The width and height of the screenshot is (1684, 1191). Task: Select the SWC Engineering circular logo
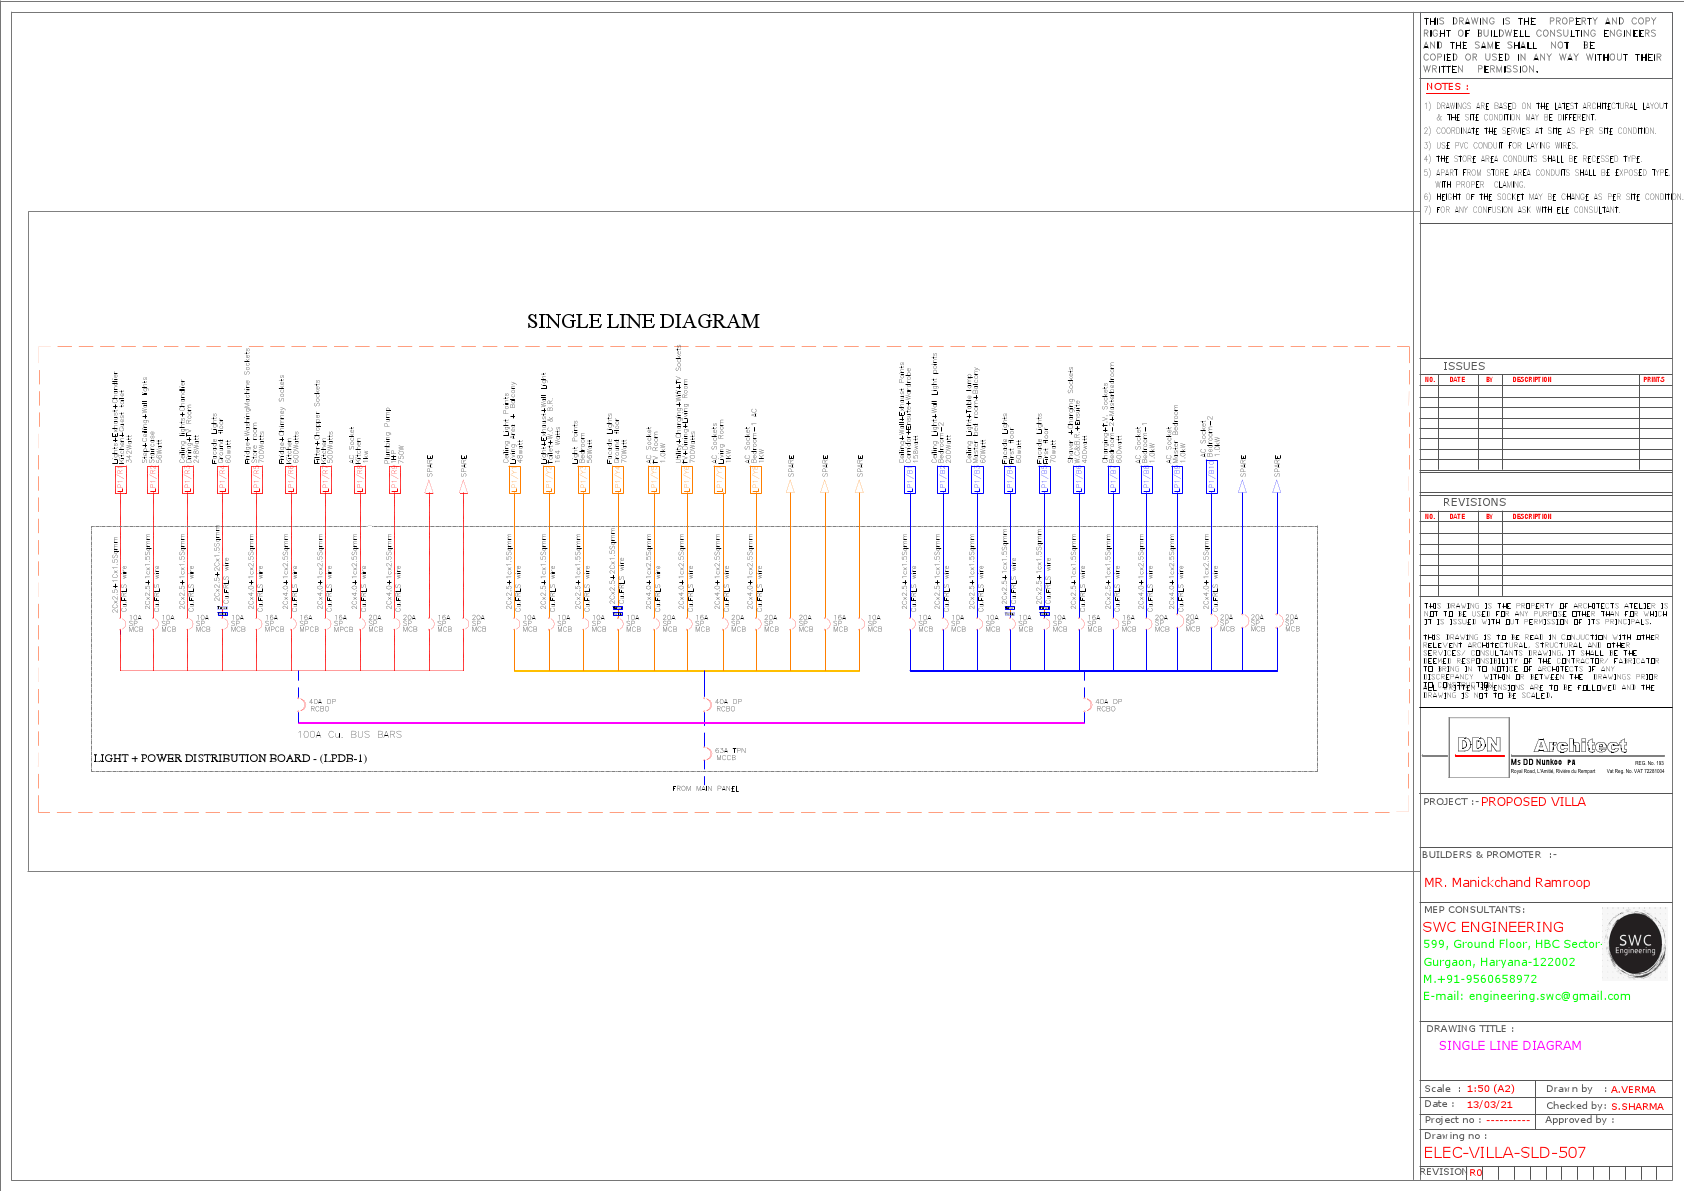click(x=1633, y=943)
